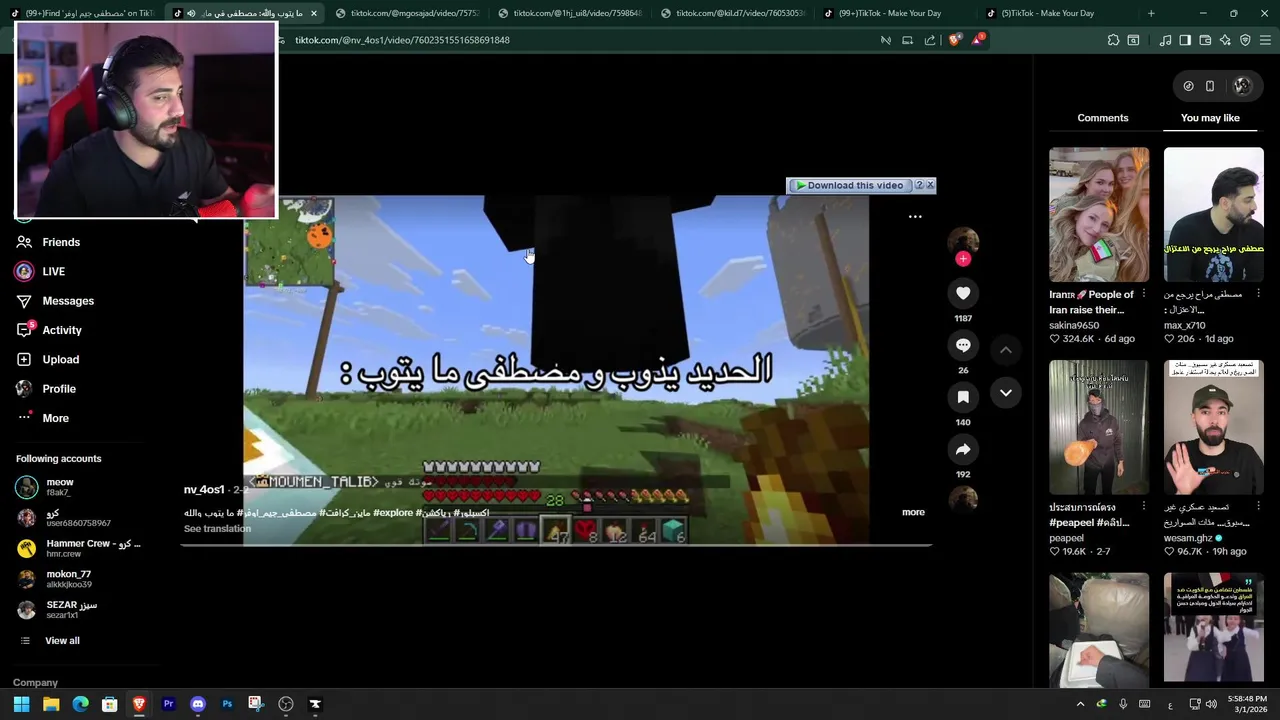Open the wesam.ghz recommended video thumbnail
Viewport: 1280px width, 720px height.
[1214, 428]
